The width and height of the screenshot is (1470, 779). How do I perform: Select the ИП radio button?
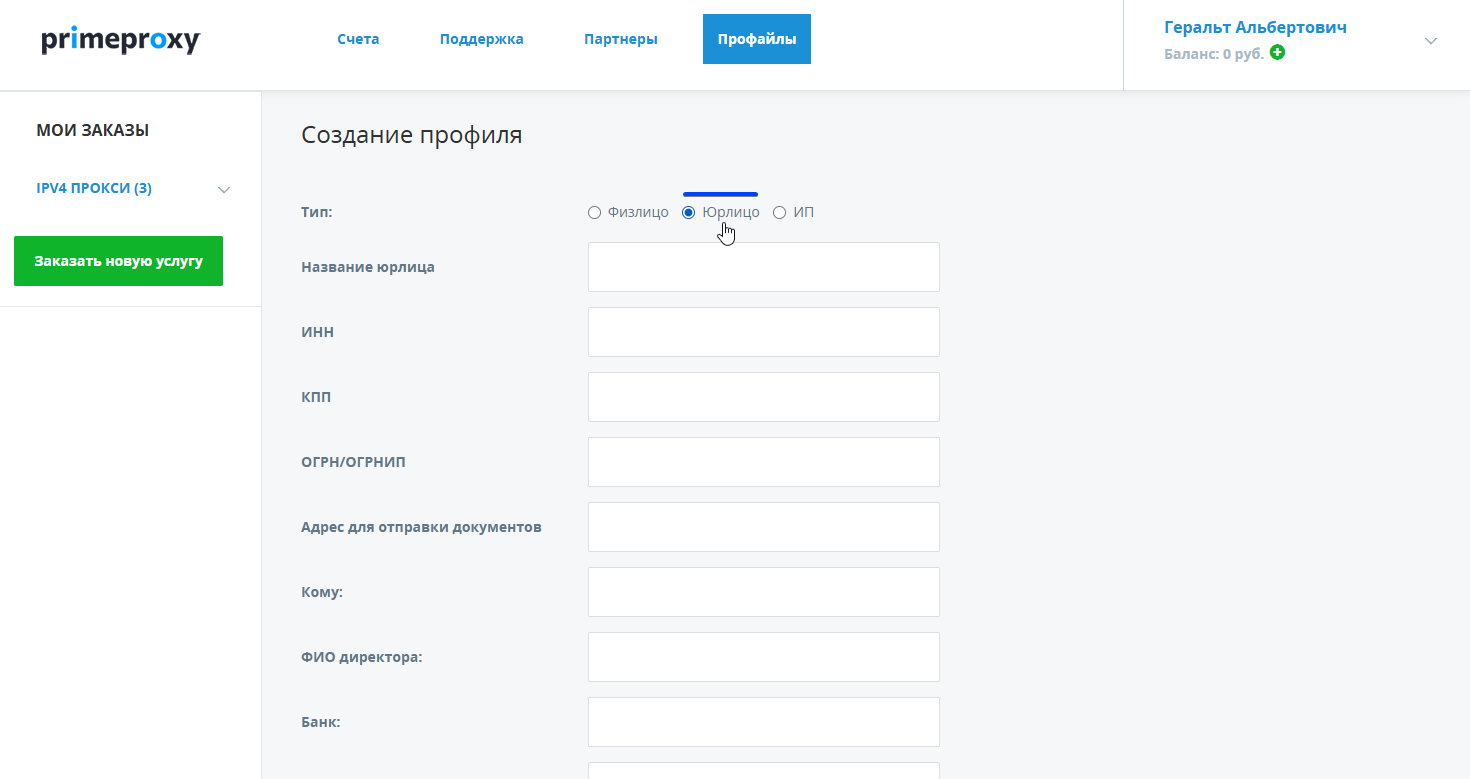click(x=779, y=212)
